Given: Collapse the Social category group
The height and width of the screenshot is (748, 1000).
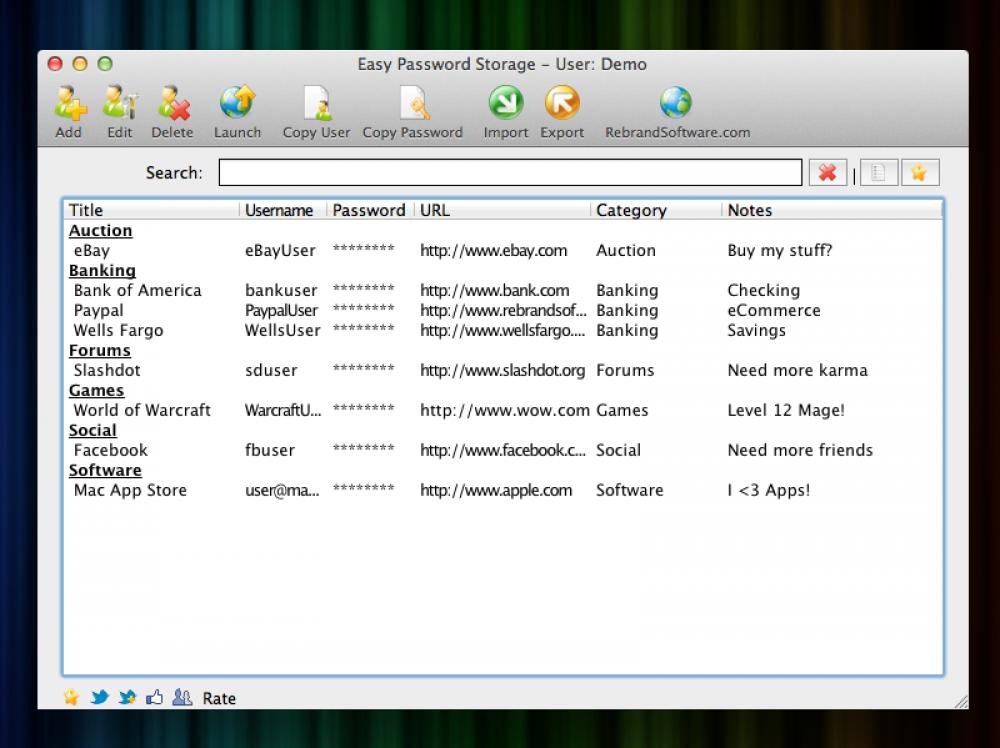Looking at the screenshot, I should point(92,430).
